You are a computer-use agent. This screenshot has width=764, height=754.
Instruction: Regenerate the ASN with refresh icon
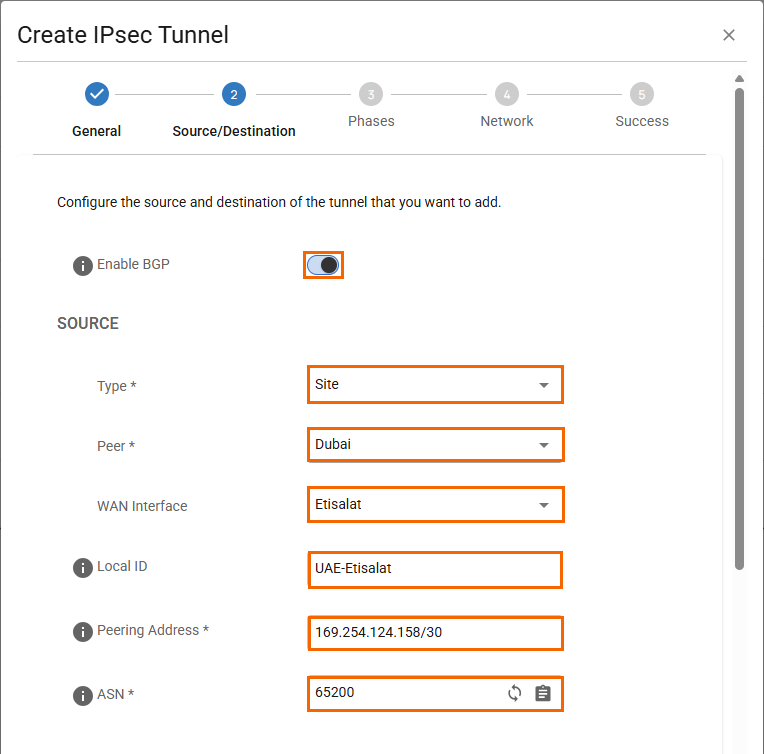click(x=515, y=693)
